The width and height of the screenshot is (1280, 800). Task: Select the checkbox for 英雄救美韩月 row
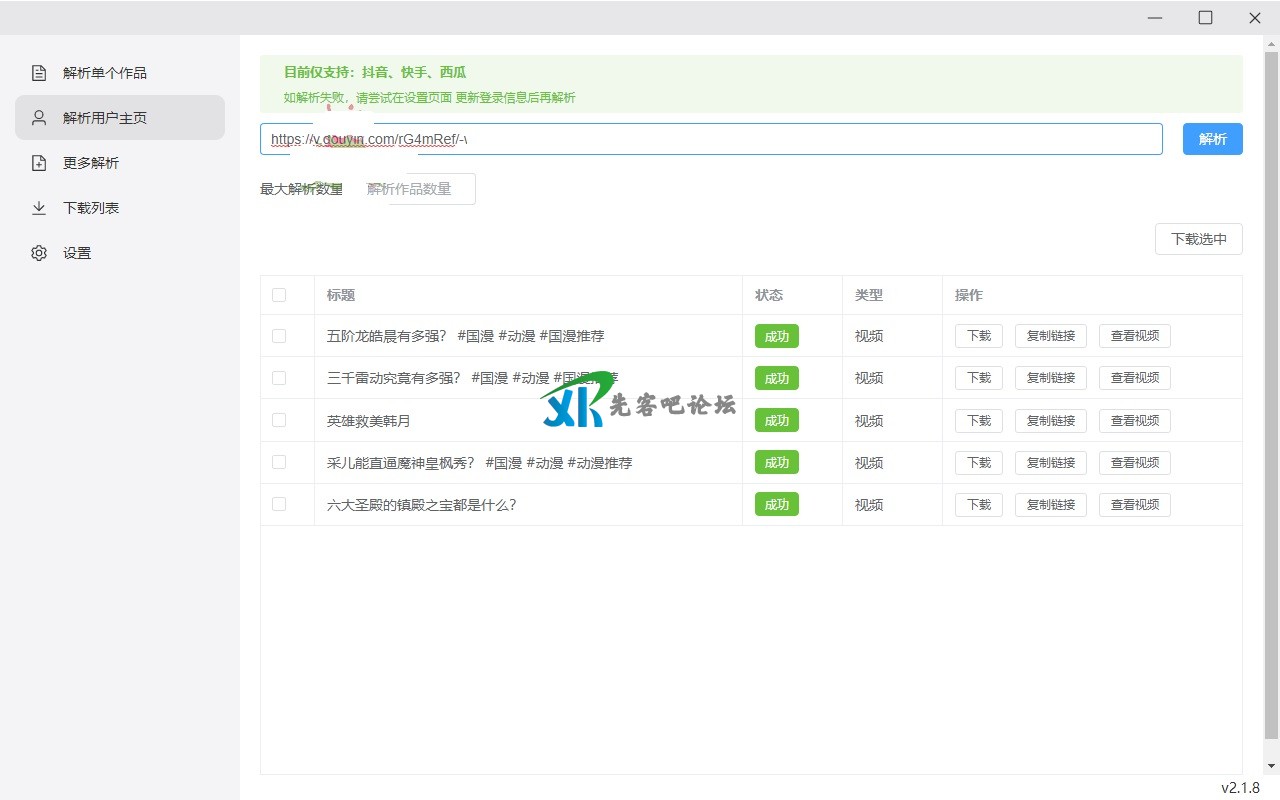(279, 420)
